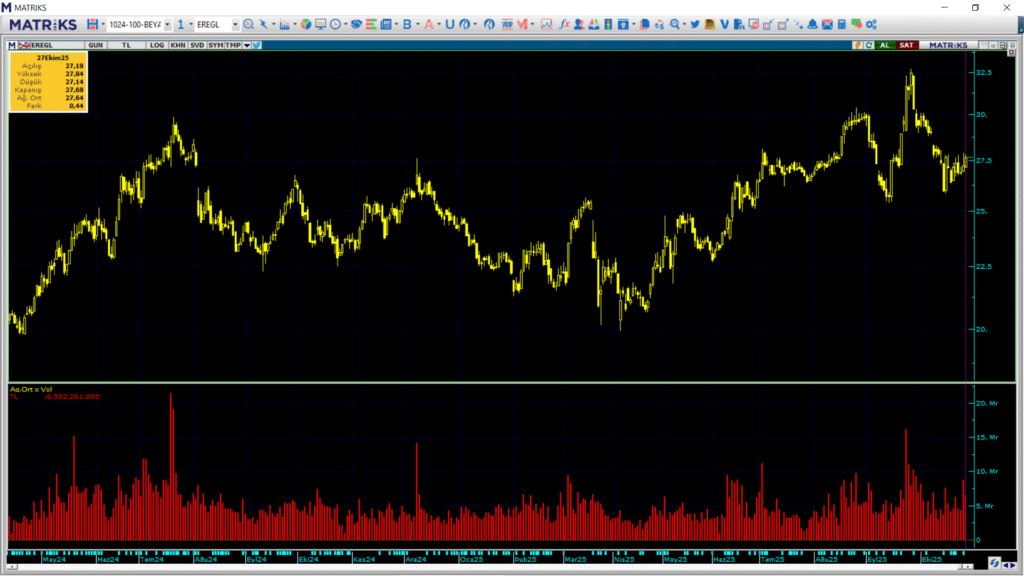Click the yellow 27Ekim25 price info box
Image resolution: width=1024 pixels, height=576 pixels.
tap(48, 82)
